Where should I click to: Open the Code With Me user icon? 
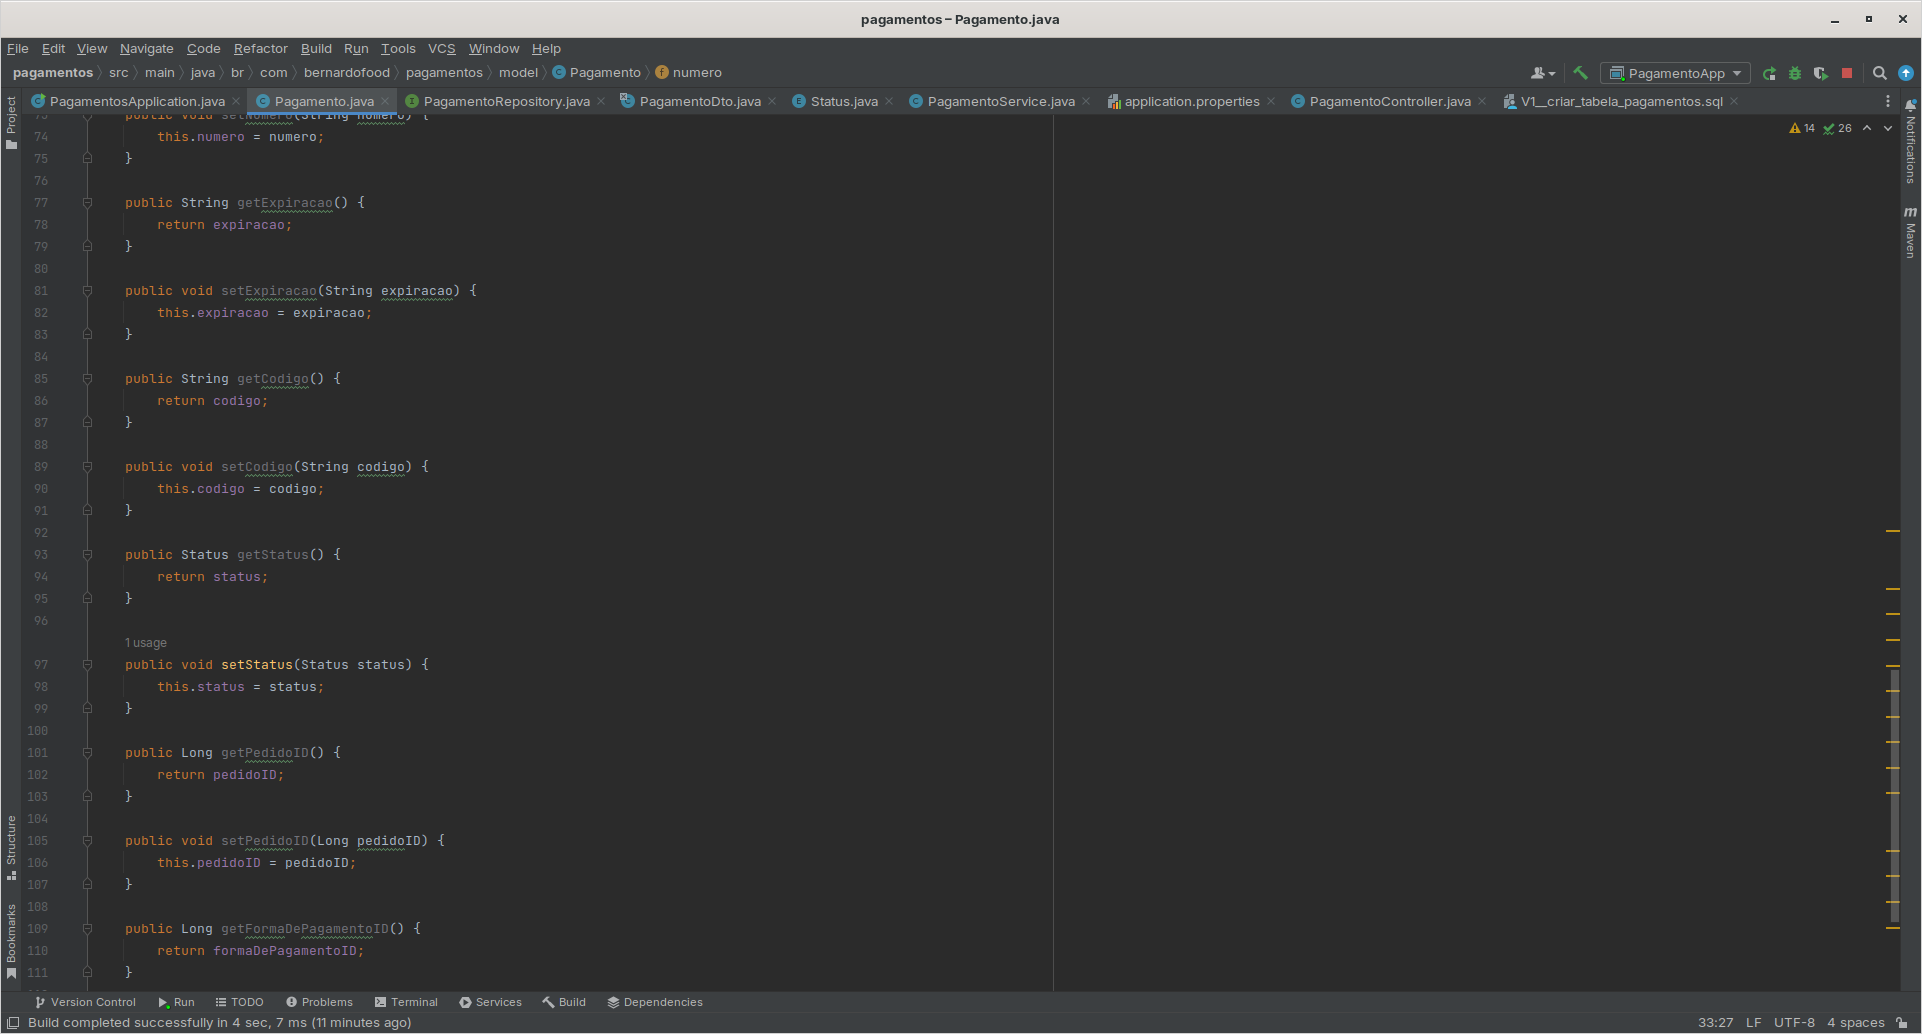point(1543,73)
